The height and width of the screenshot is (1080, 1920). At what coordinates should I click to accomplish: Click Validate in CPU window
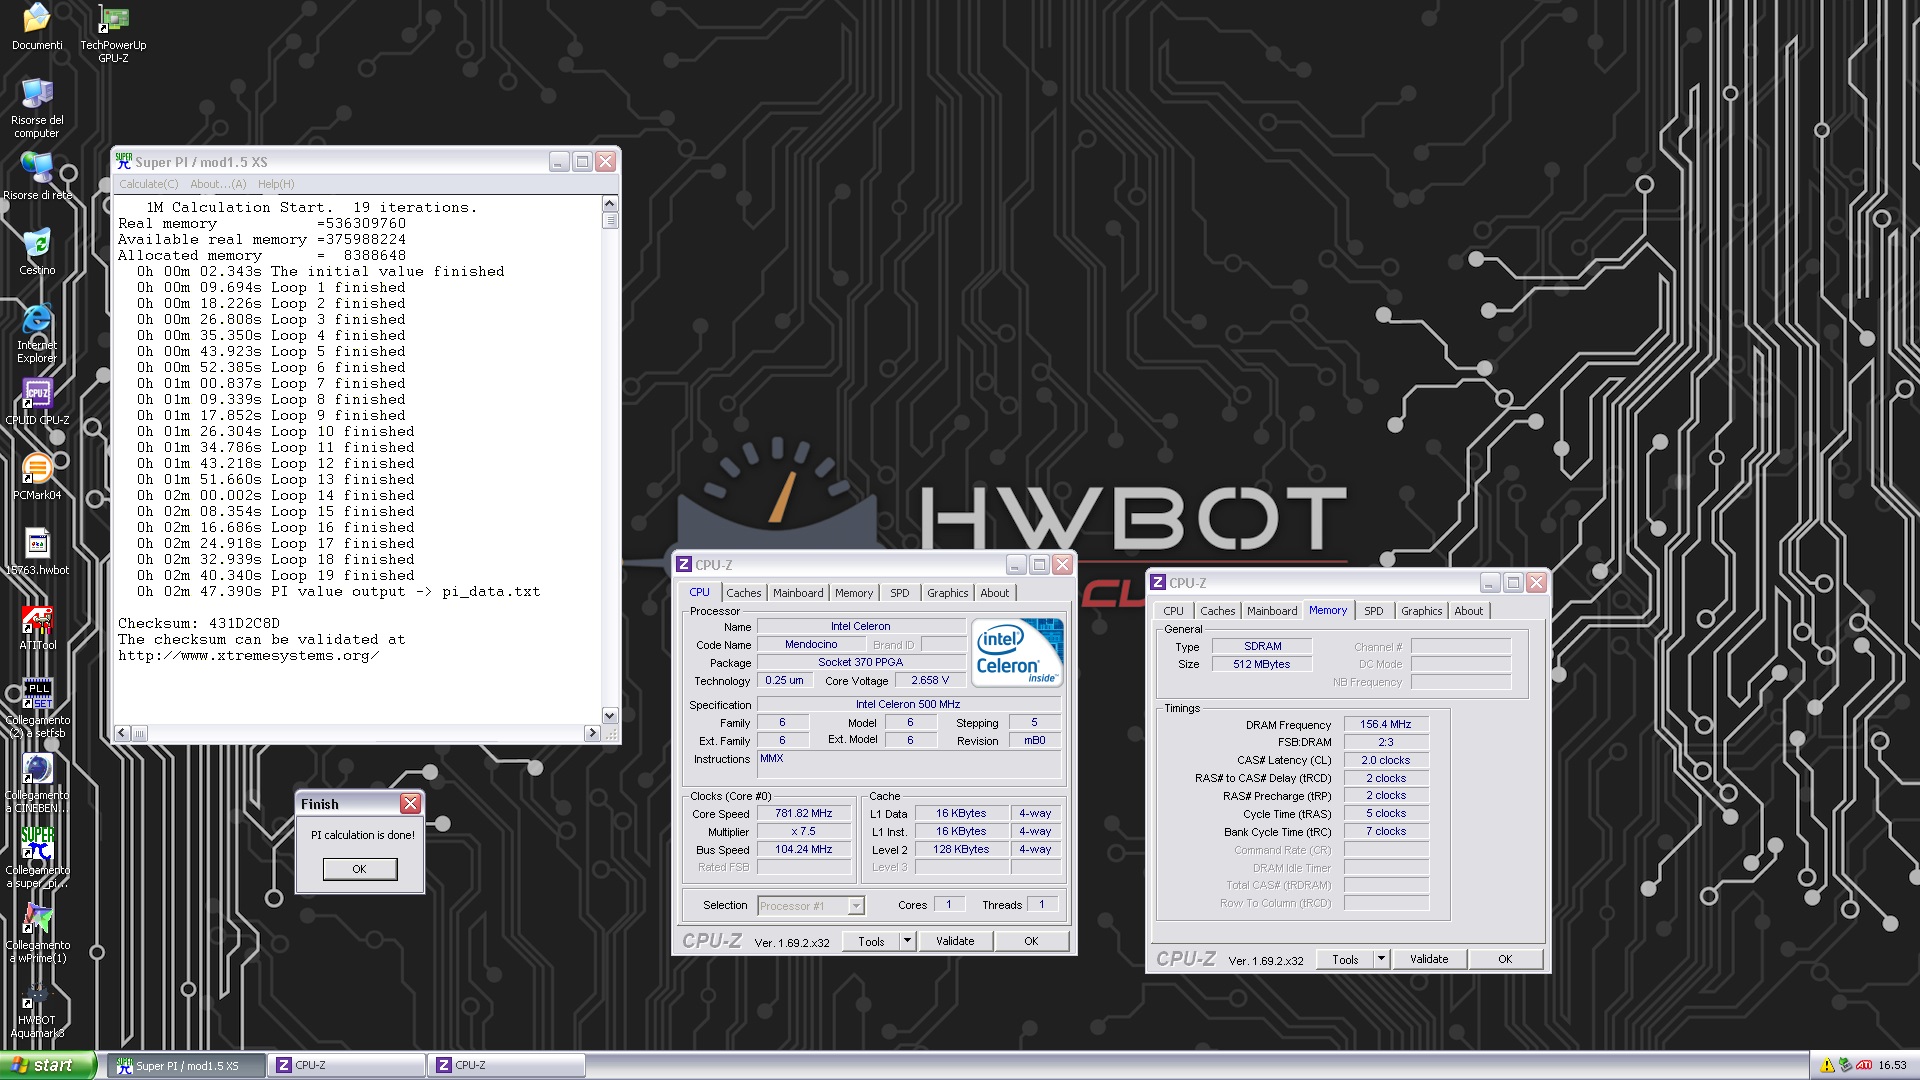coord(955,941)
